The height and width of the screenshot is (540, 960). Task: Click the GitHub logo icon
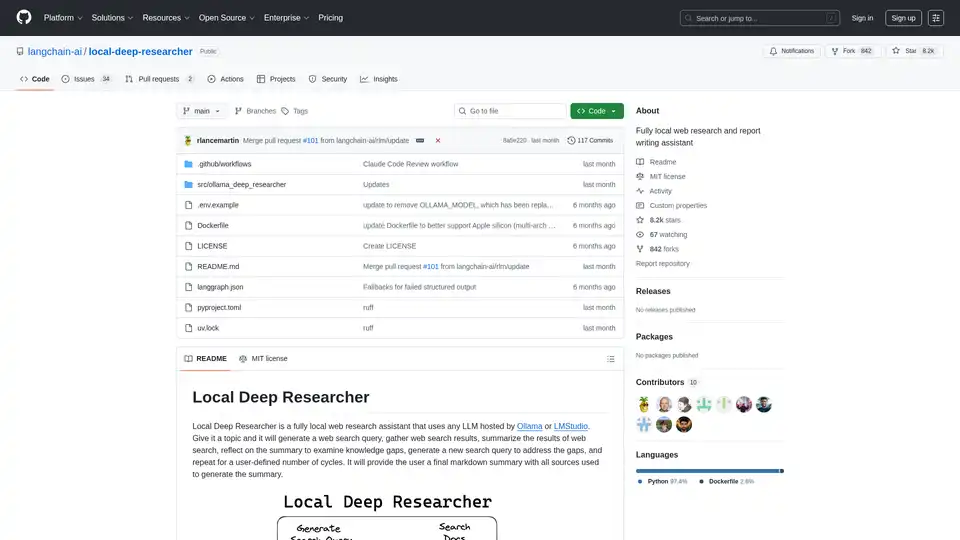24,18
